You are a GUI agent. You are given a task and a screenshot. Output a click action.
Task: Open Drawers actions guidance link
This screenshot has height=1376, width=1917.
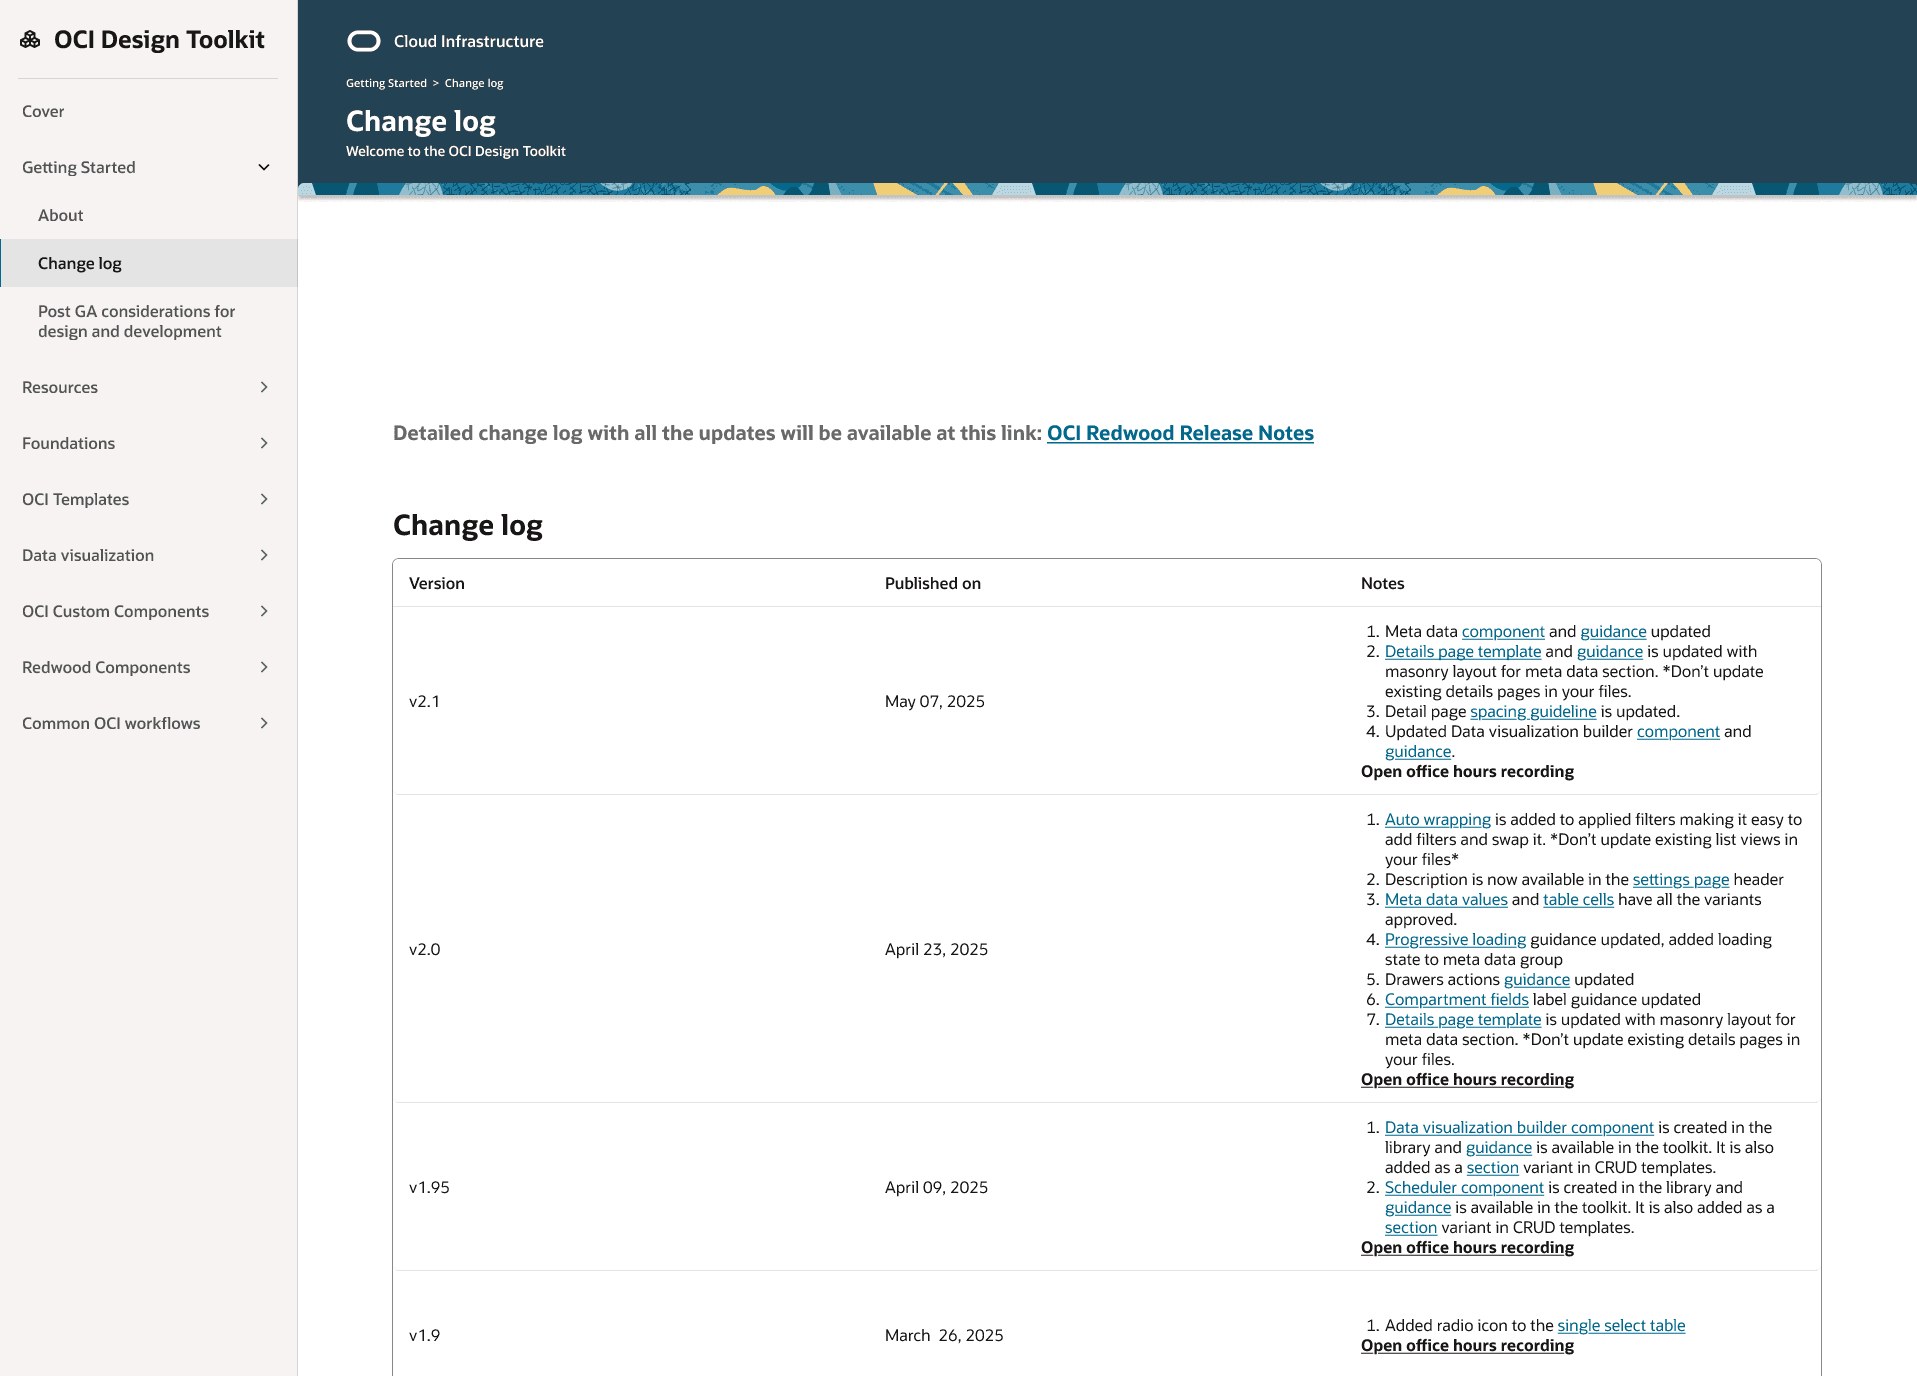pos(1537,979)
